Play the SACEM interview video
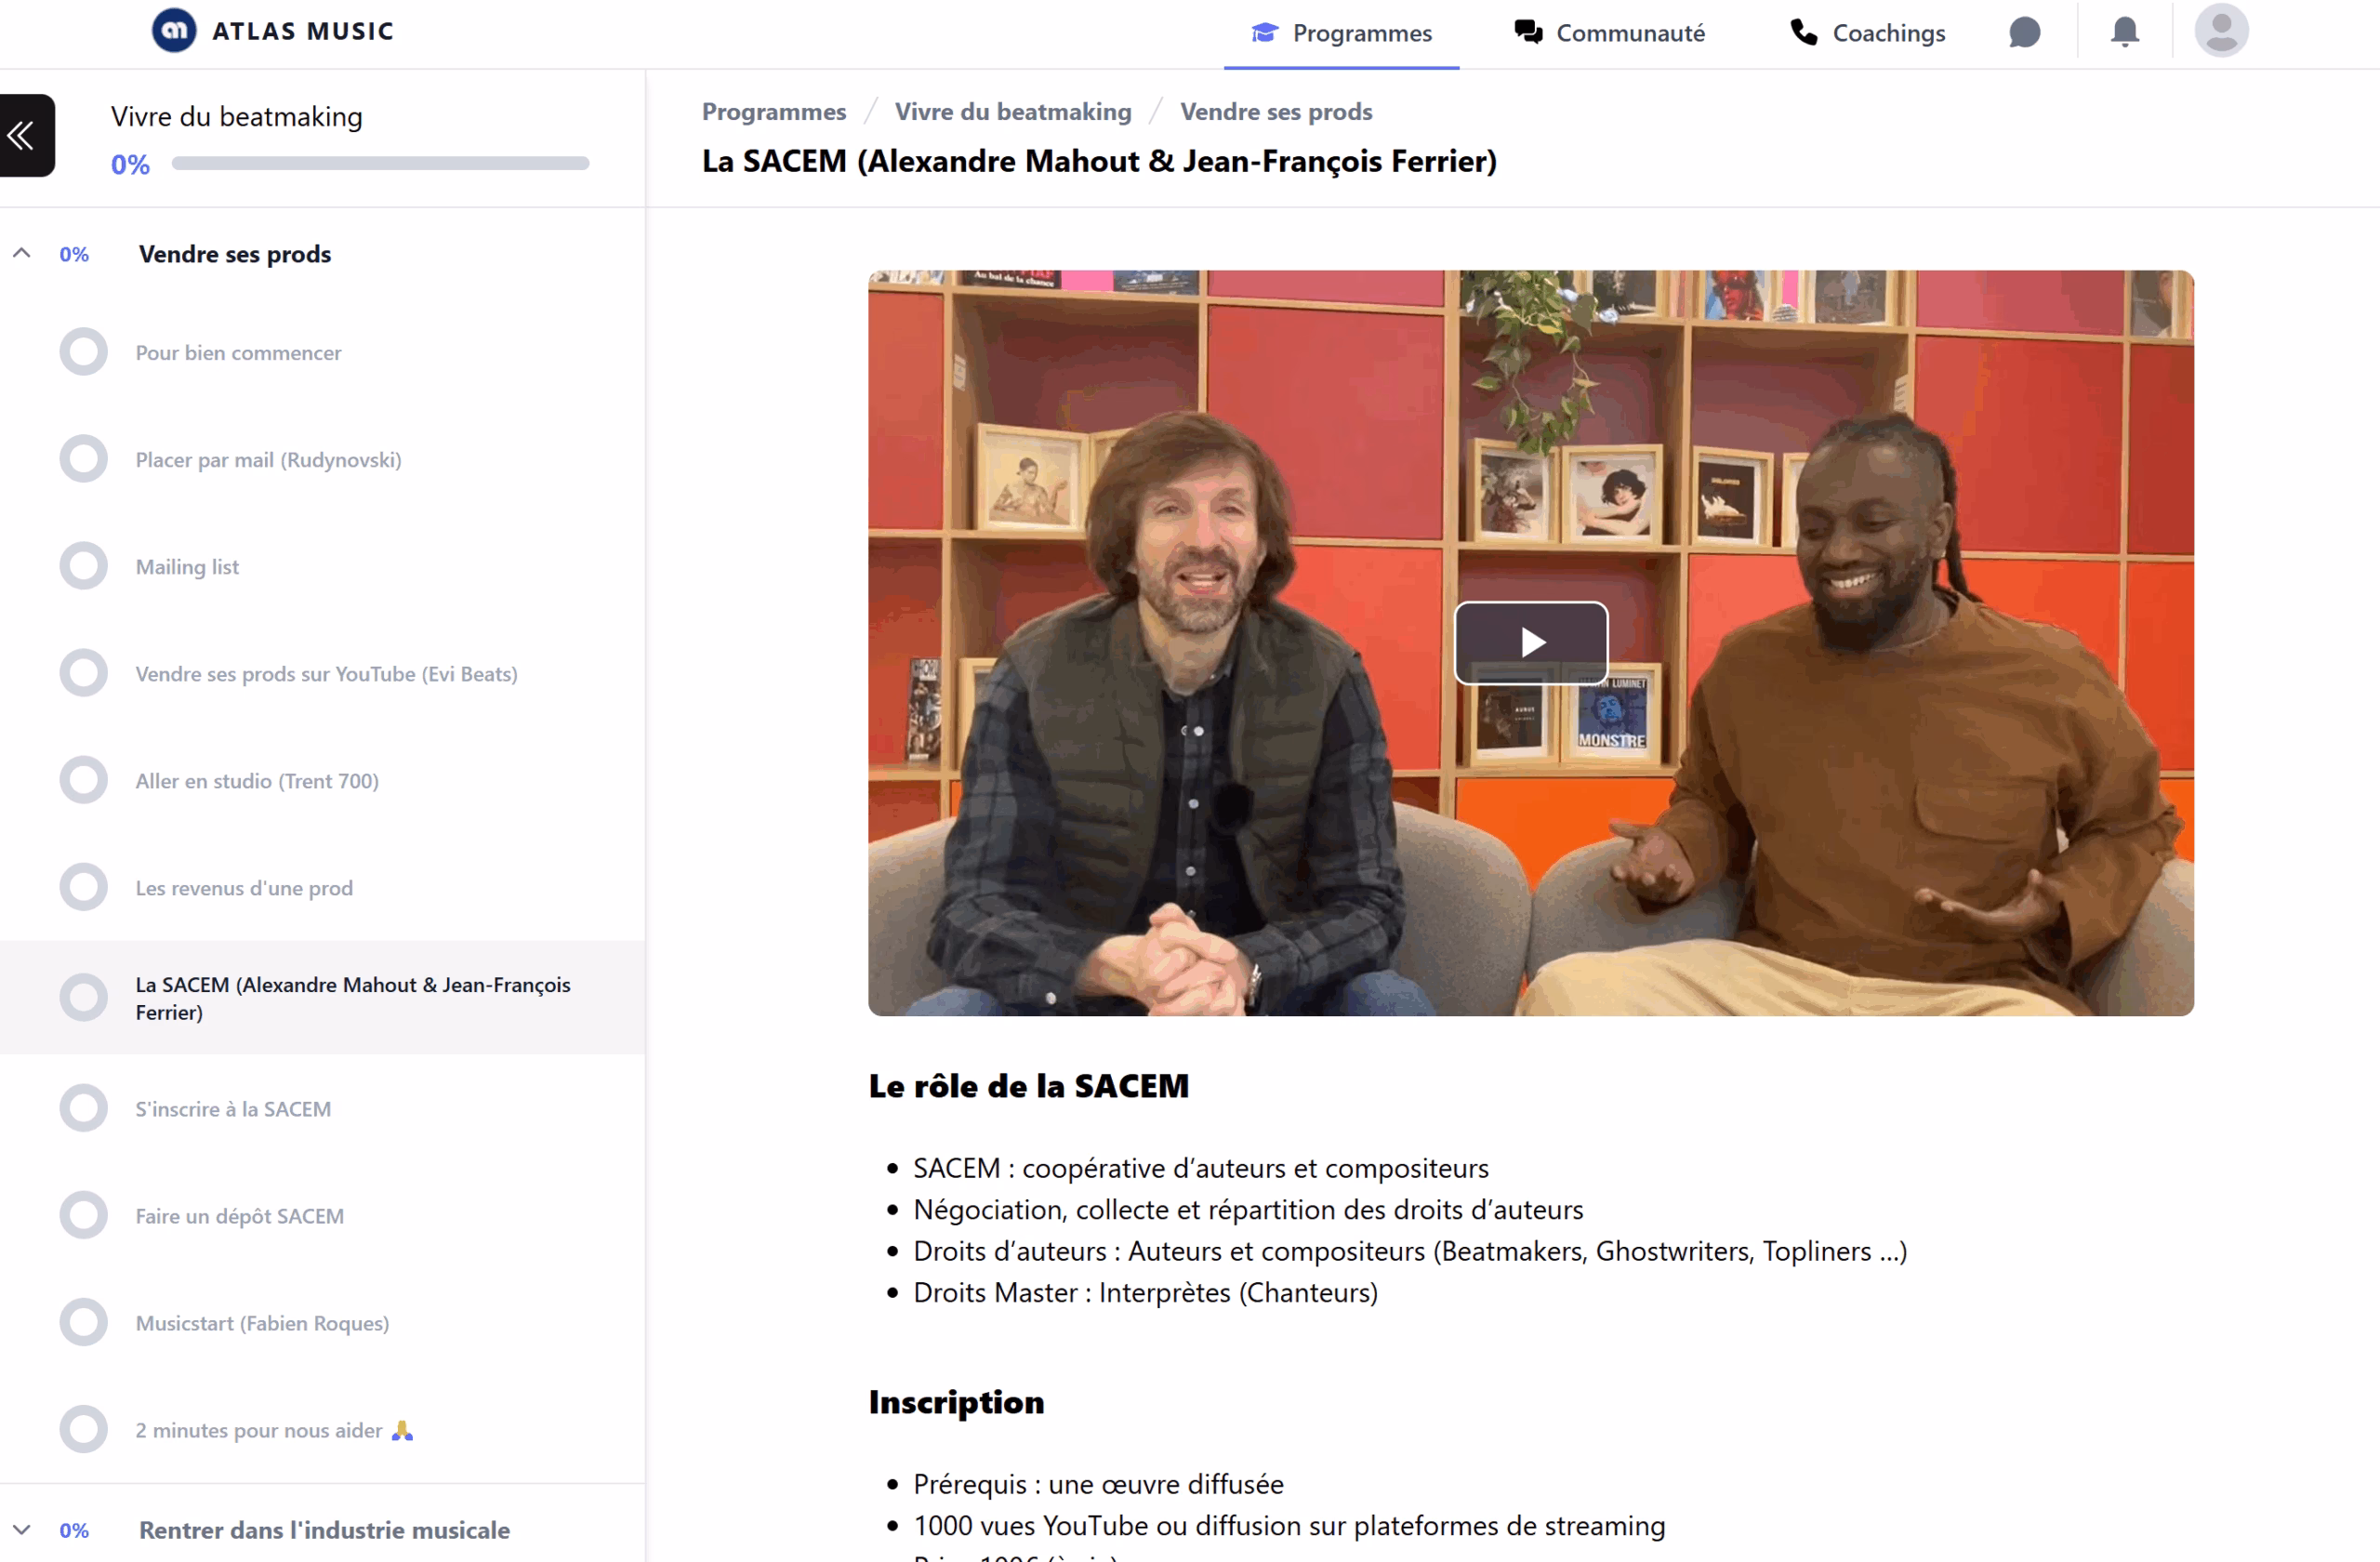Screen dimensions: 2380x1562 click(1530, 642)
